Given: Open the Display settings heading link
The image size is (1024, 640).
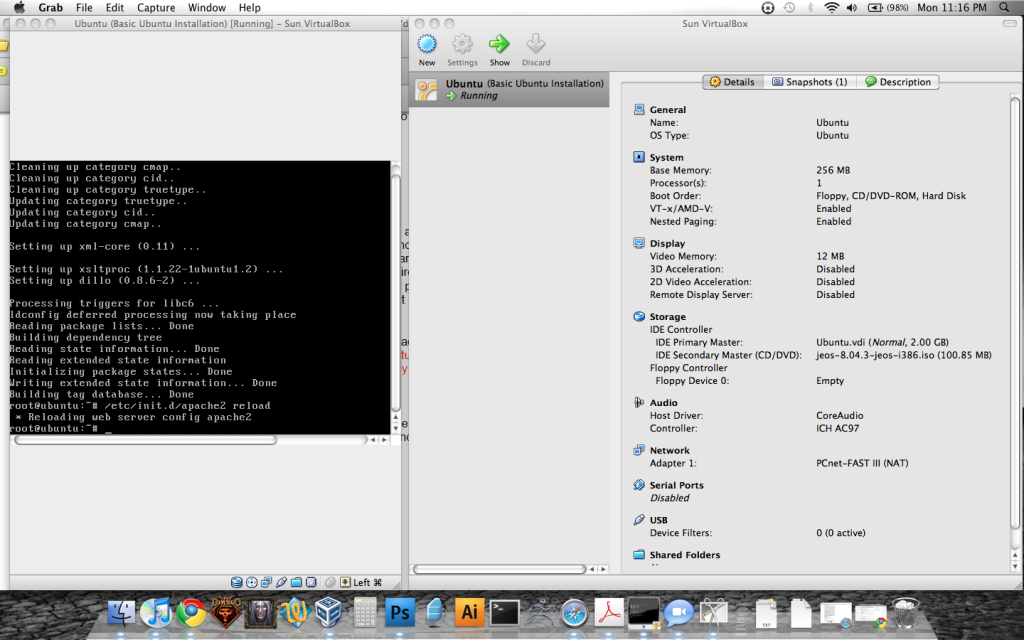Looking at the screenshot, I should (667, 244).
